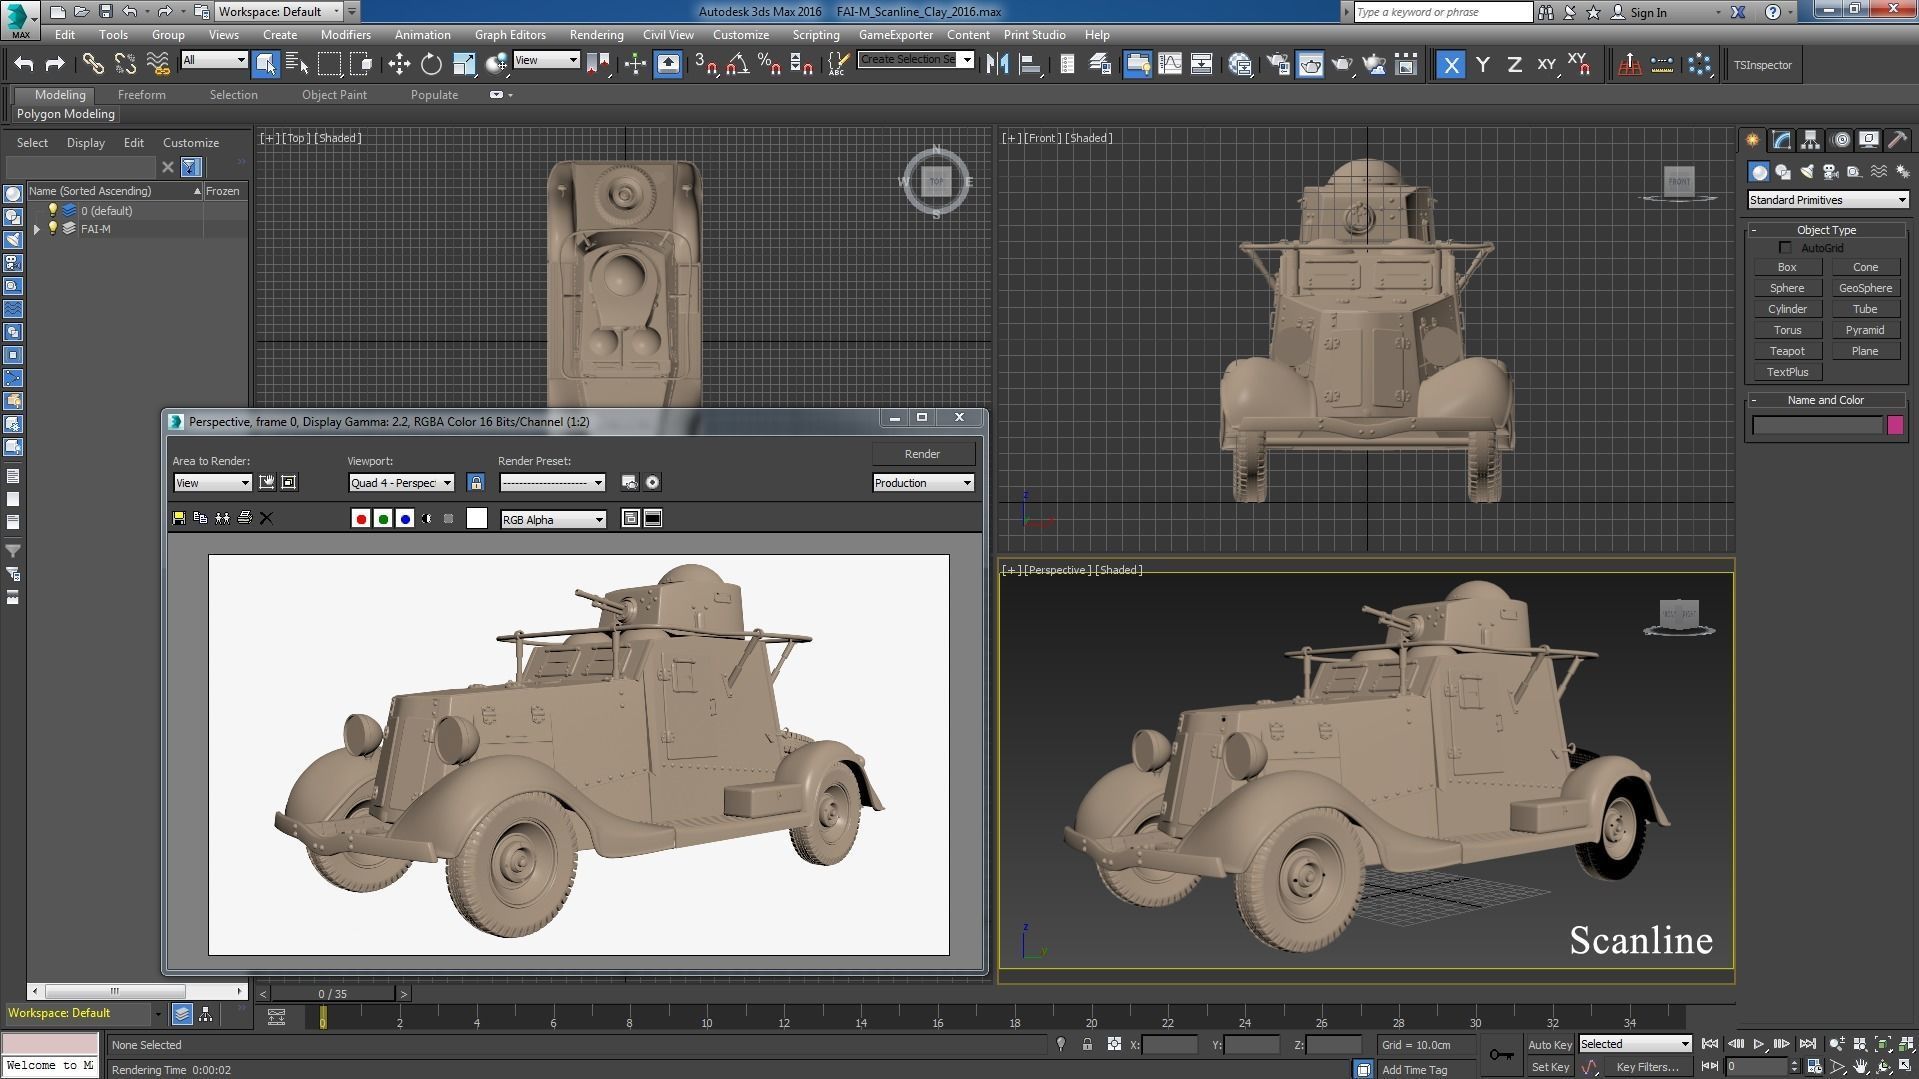Activate the Select and Uniform Scale tool
1919x1079 pixels.
pos(464,65)
